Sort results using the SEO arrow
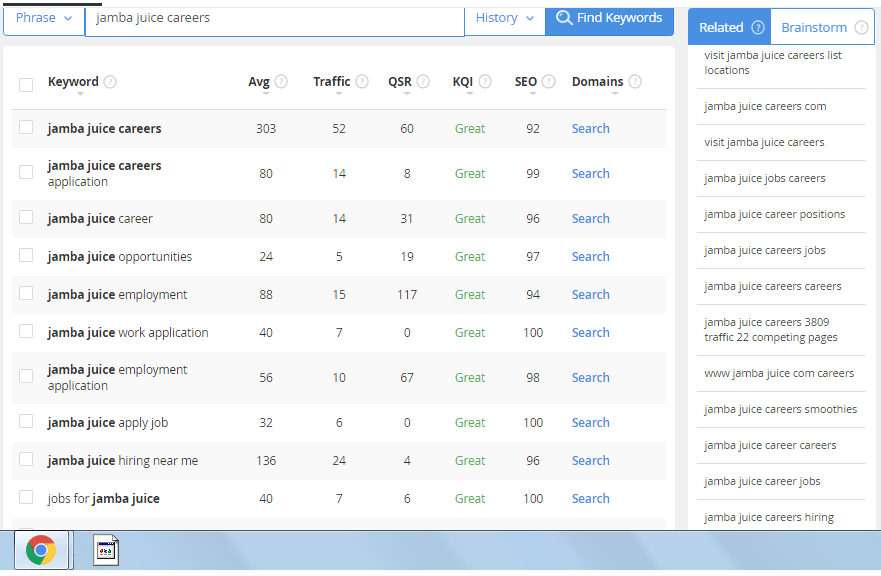This screenshot has height=576, width=881. (x=533, y=94)
